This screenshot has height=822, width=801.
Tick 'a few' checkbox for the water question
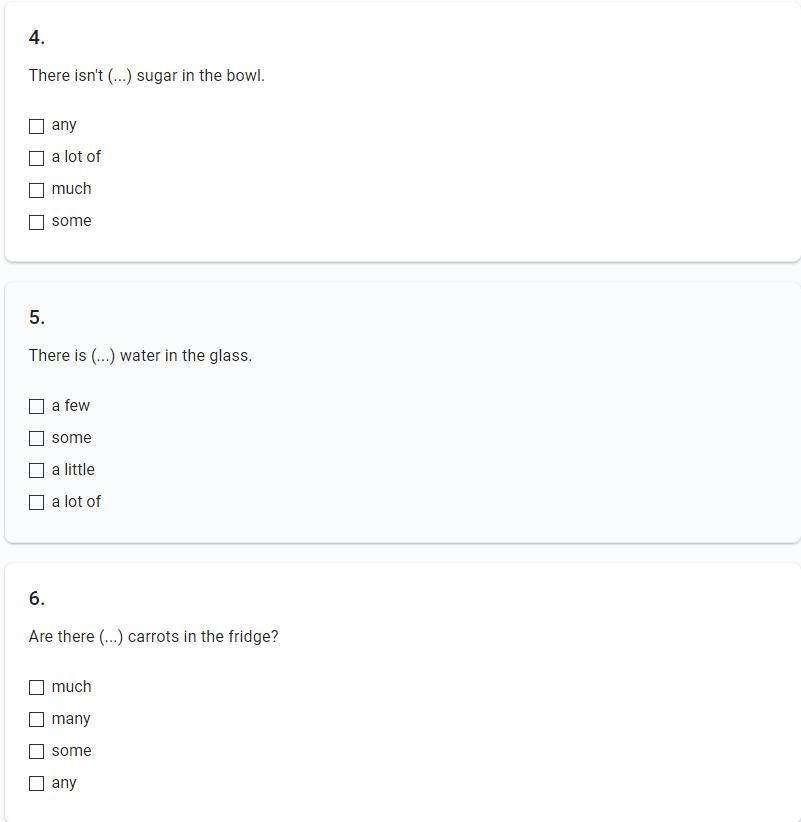pyautogui.click(x=37, y=407)
